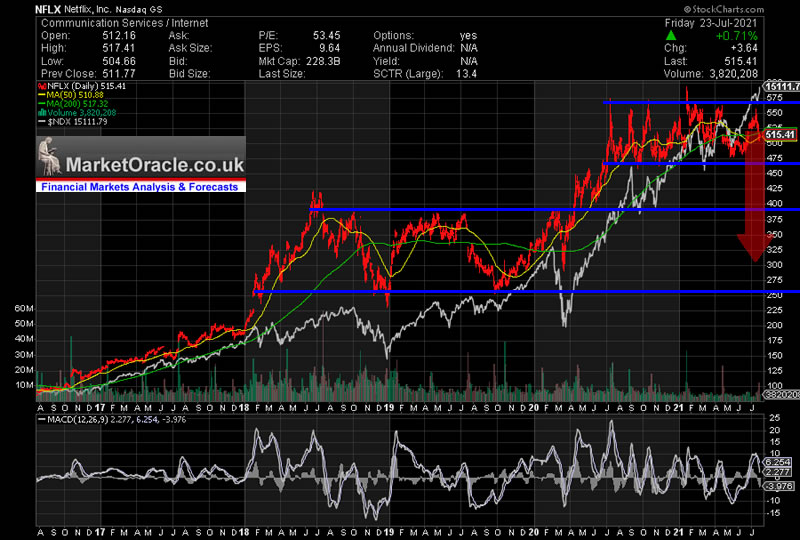Screen dimensions: 800x540
Task: Click the $NDX value tag at axis top
Action: [782, 86]
